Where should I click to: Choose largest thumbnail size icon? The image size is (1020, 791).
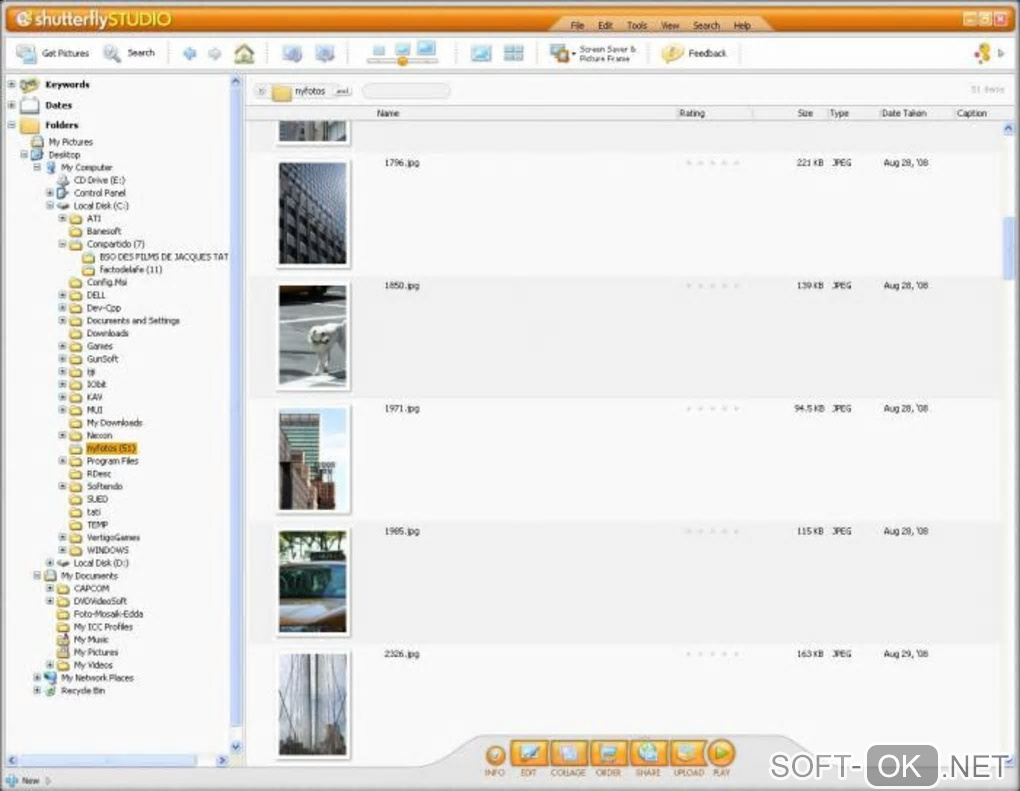426,48
